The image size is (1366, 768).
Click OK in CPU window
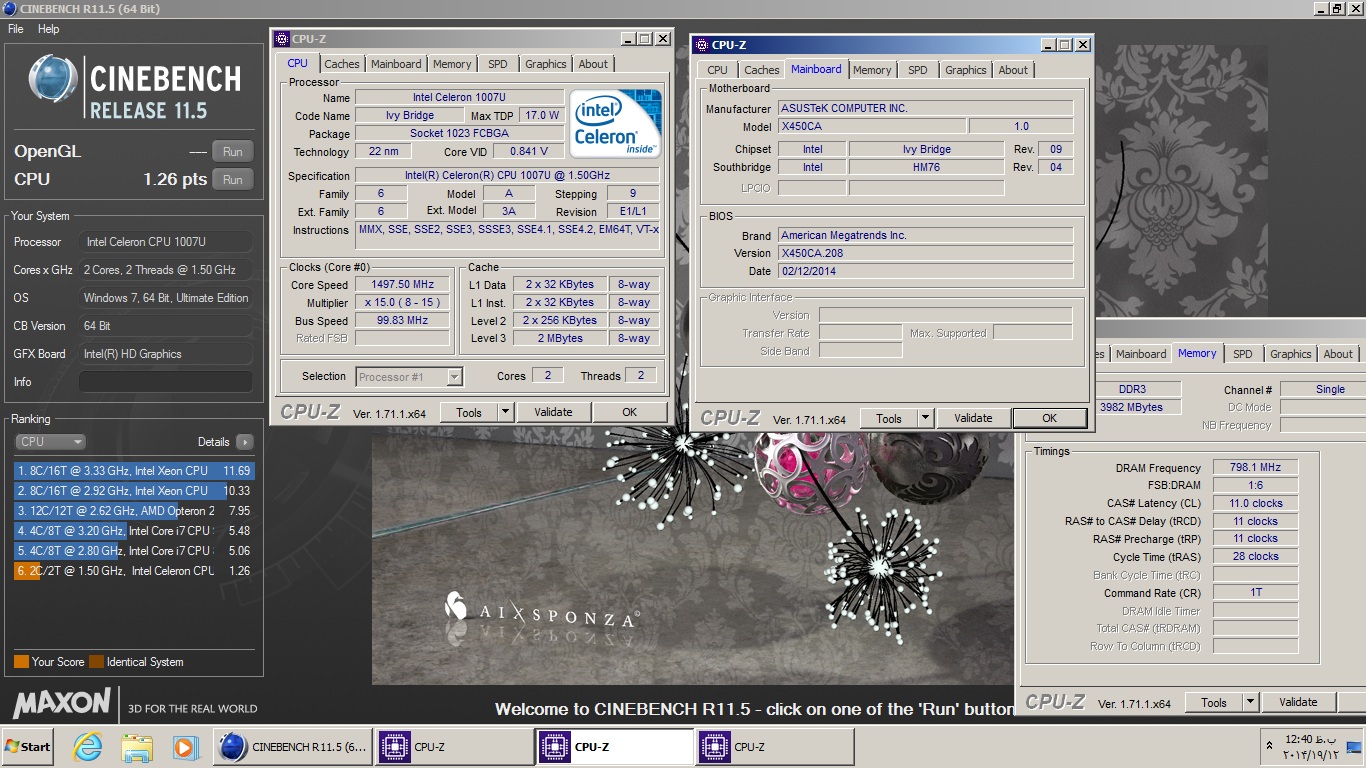629,412
